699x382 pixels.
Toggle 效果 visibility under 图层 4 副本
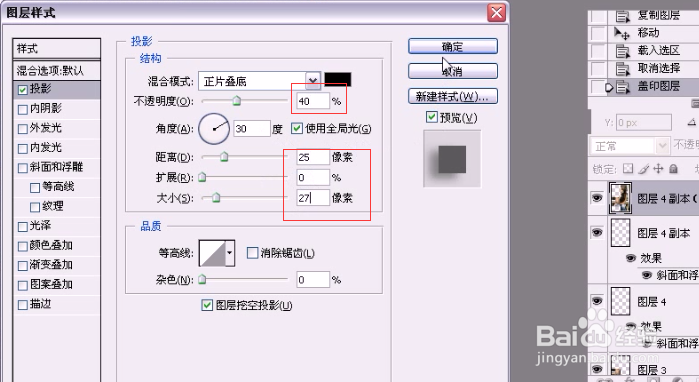630,258
